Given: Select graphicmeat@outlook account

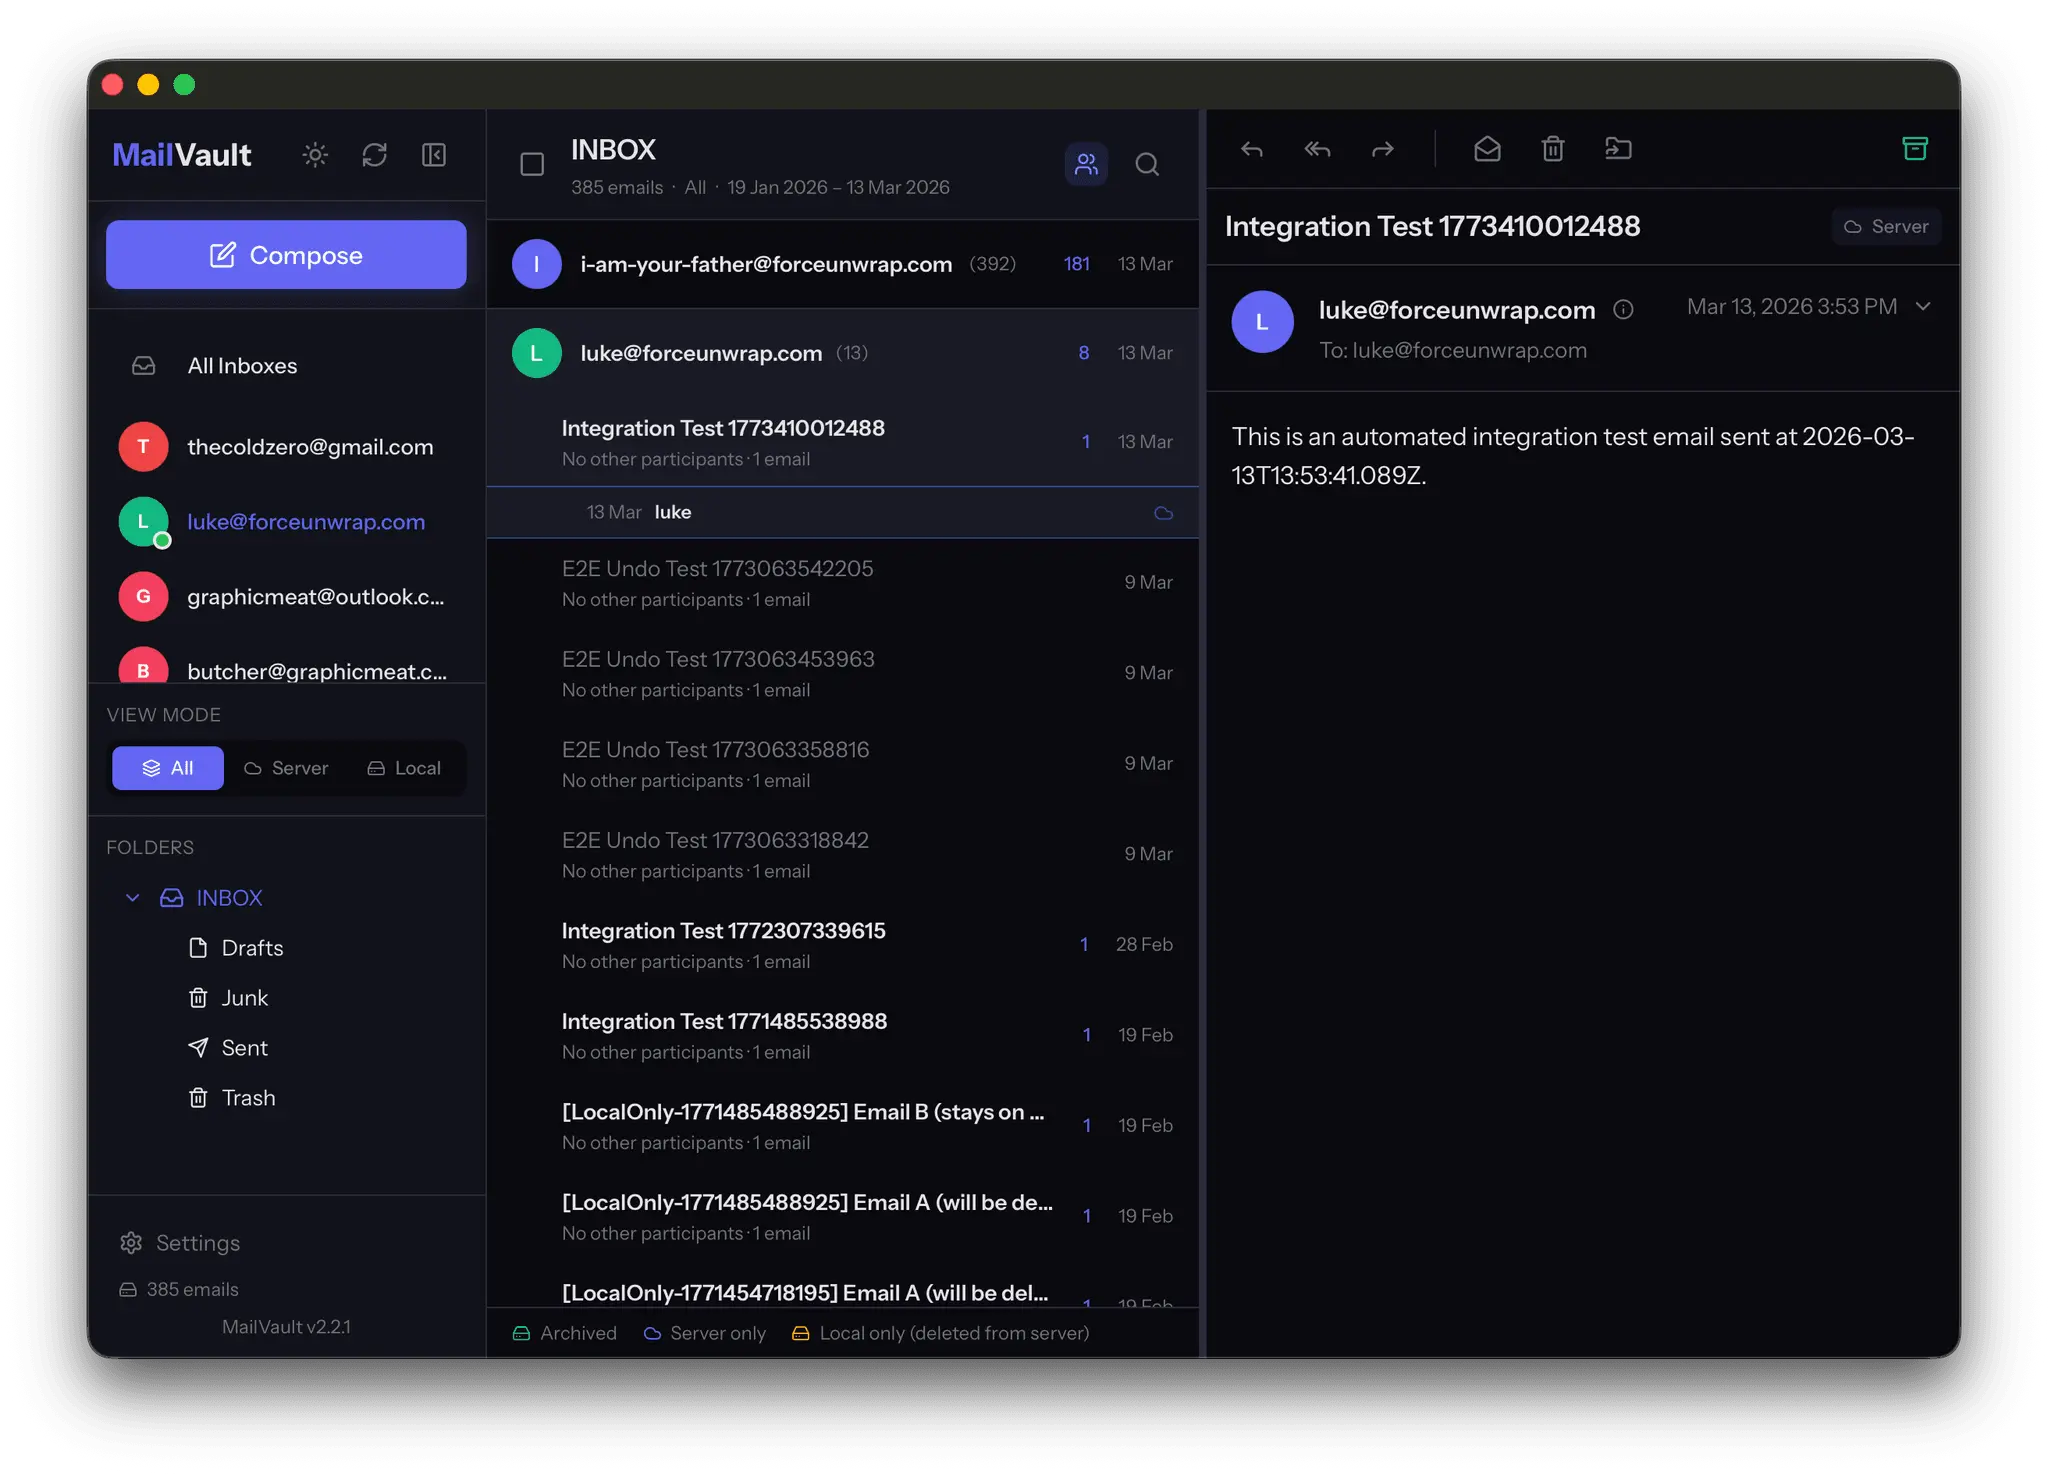Looking at the screenshot, I should pos(286,597).
